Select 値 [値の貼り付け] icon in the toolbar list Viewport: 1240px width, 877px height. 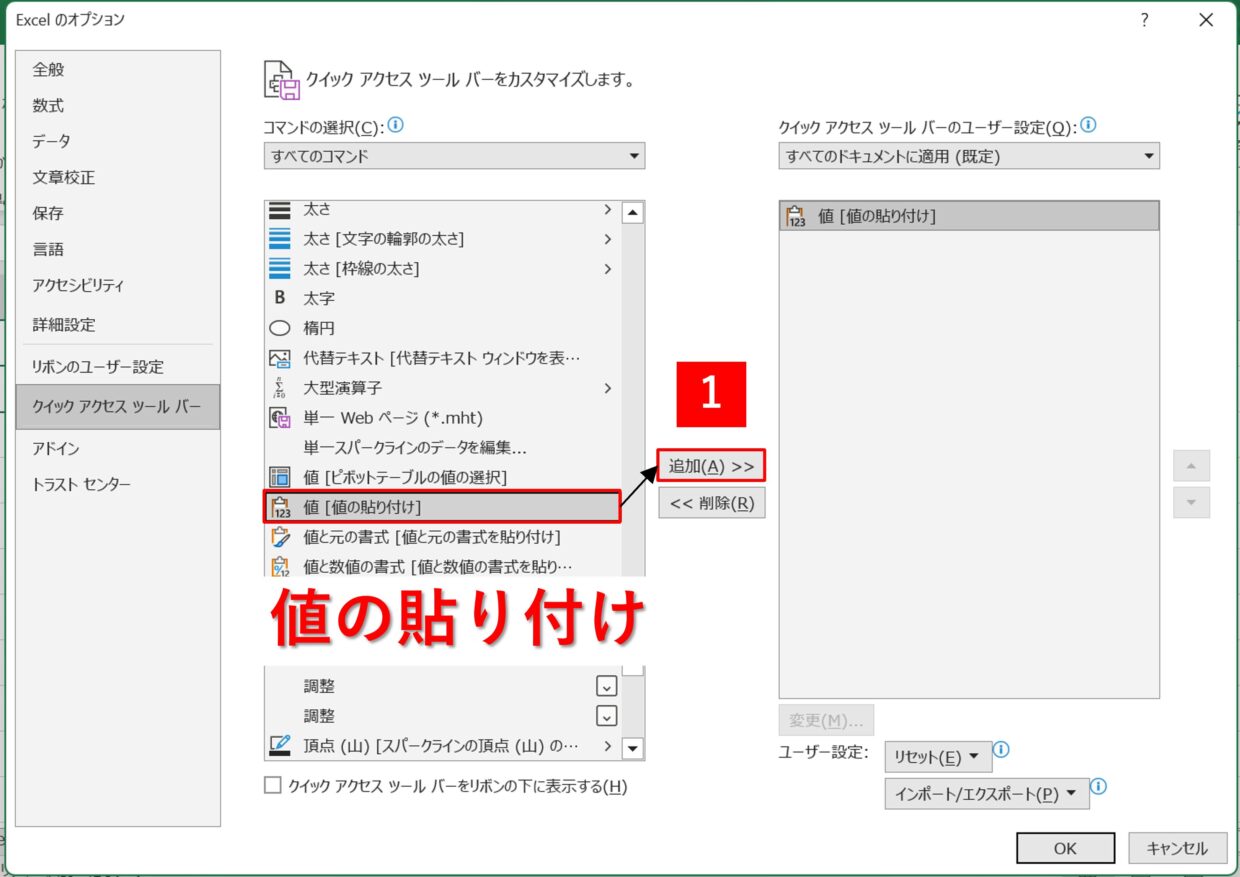796,215
